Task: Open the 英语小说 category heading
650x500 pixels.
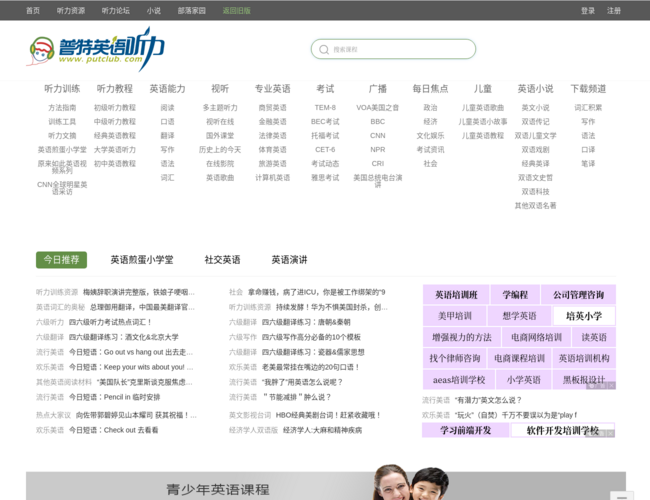Action: (x=535, y=89)
